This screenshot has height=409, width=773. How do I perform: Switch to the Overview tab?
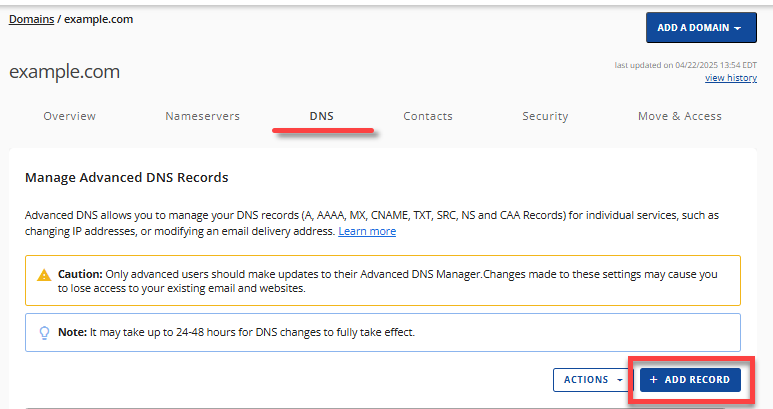coord(70,116)
